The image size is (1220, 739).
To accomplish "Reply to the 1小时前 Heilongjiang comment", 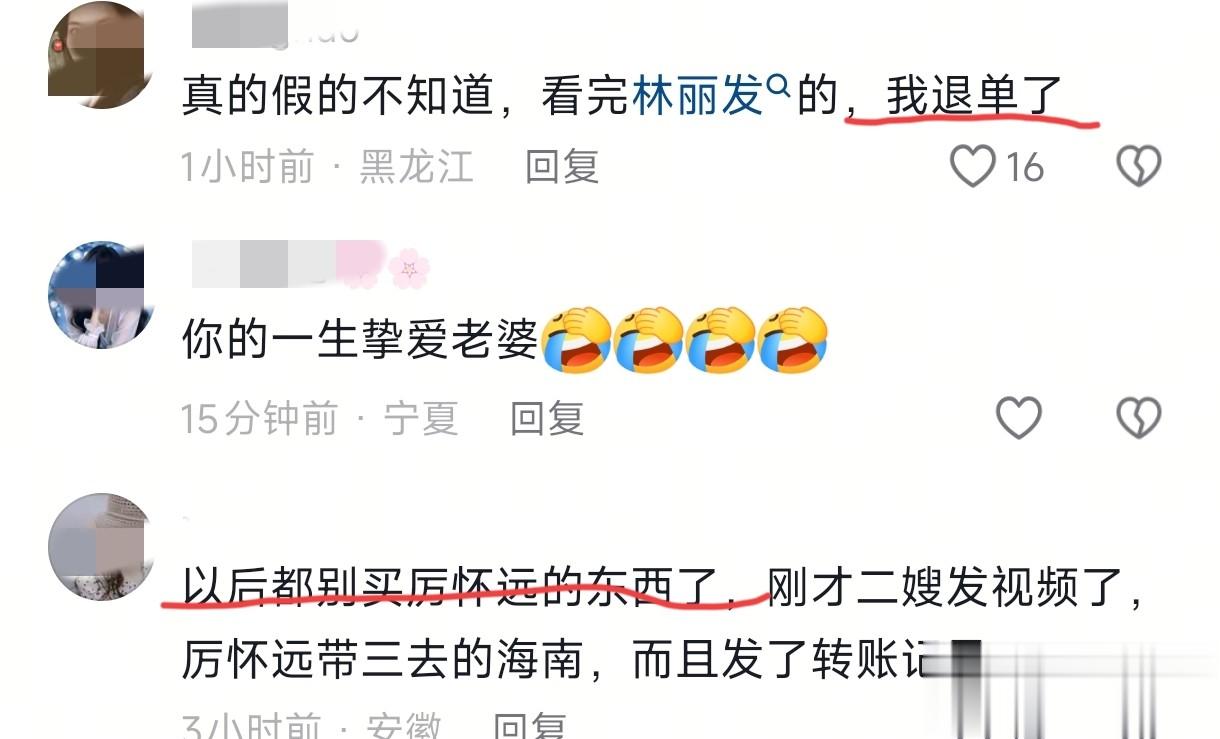I will (x=562, y=167).
